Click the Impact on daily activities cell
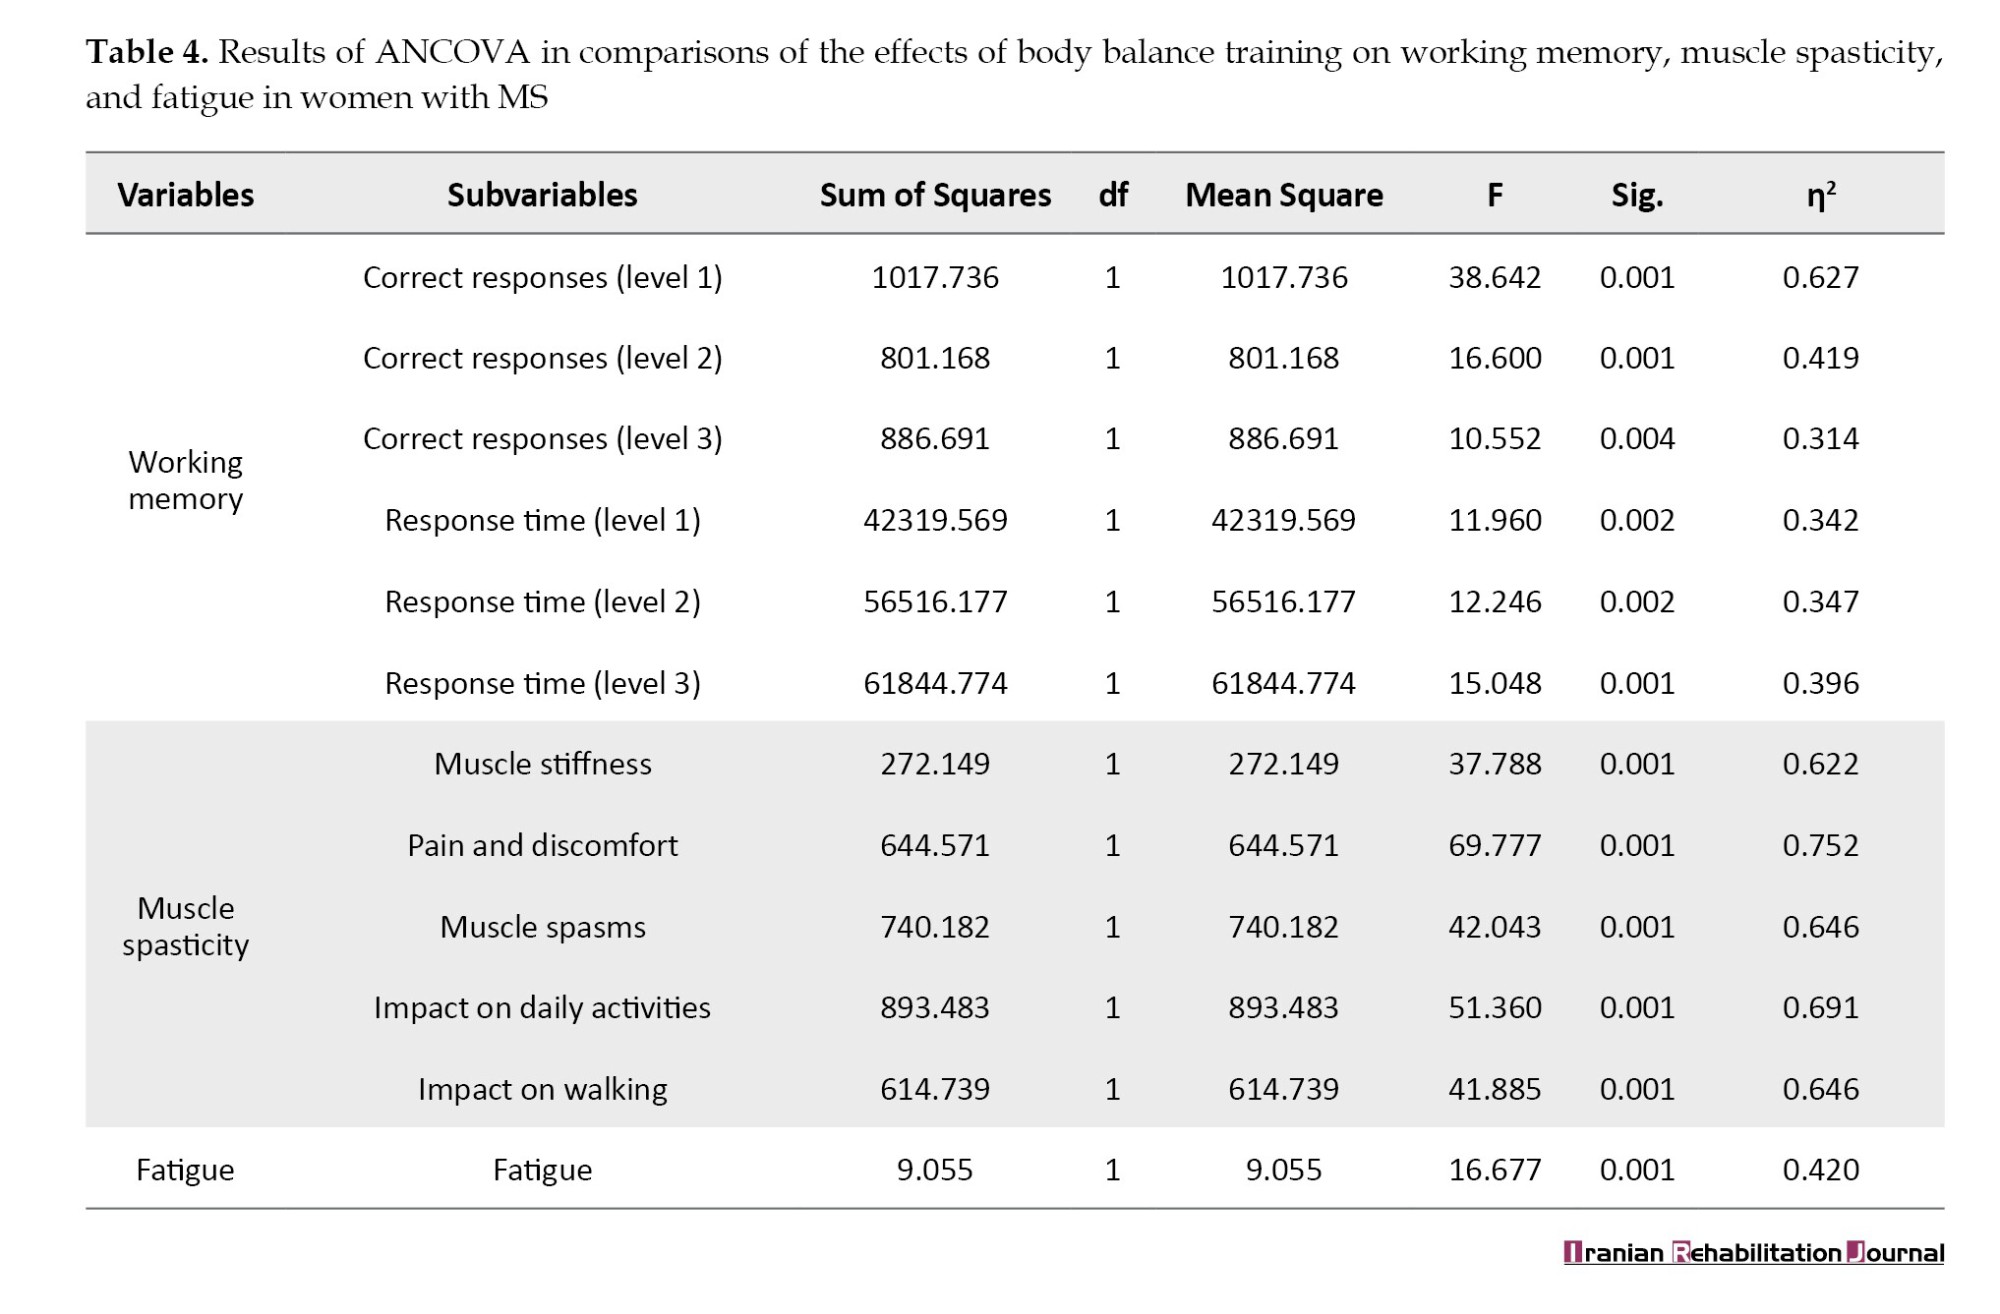This screenshot has height=1314, width=2000. [x=542, y=1008]
